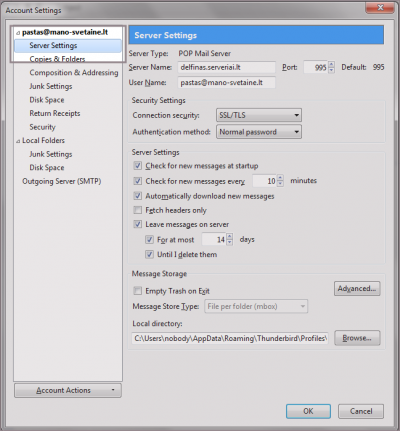Click Browse... to choose local directory
This screenshot has width=400, height=431.
click(x=357, y=338)
